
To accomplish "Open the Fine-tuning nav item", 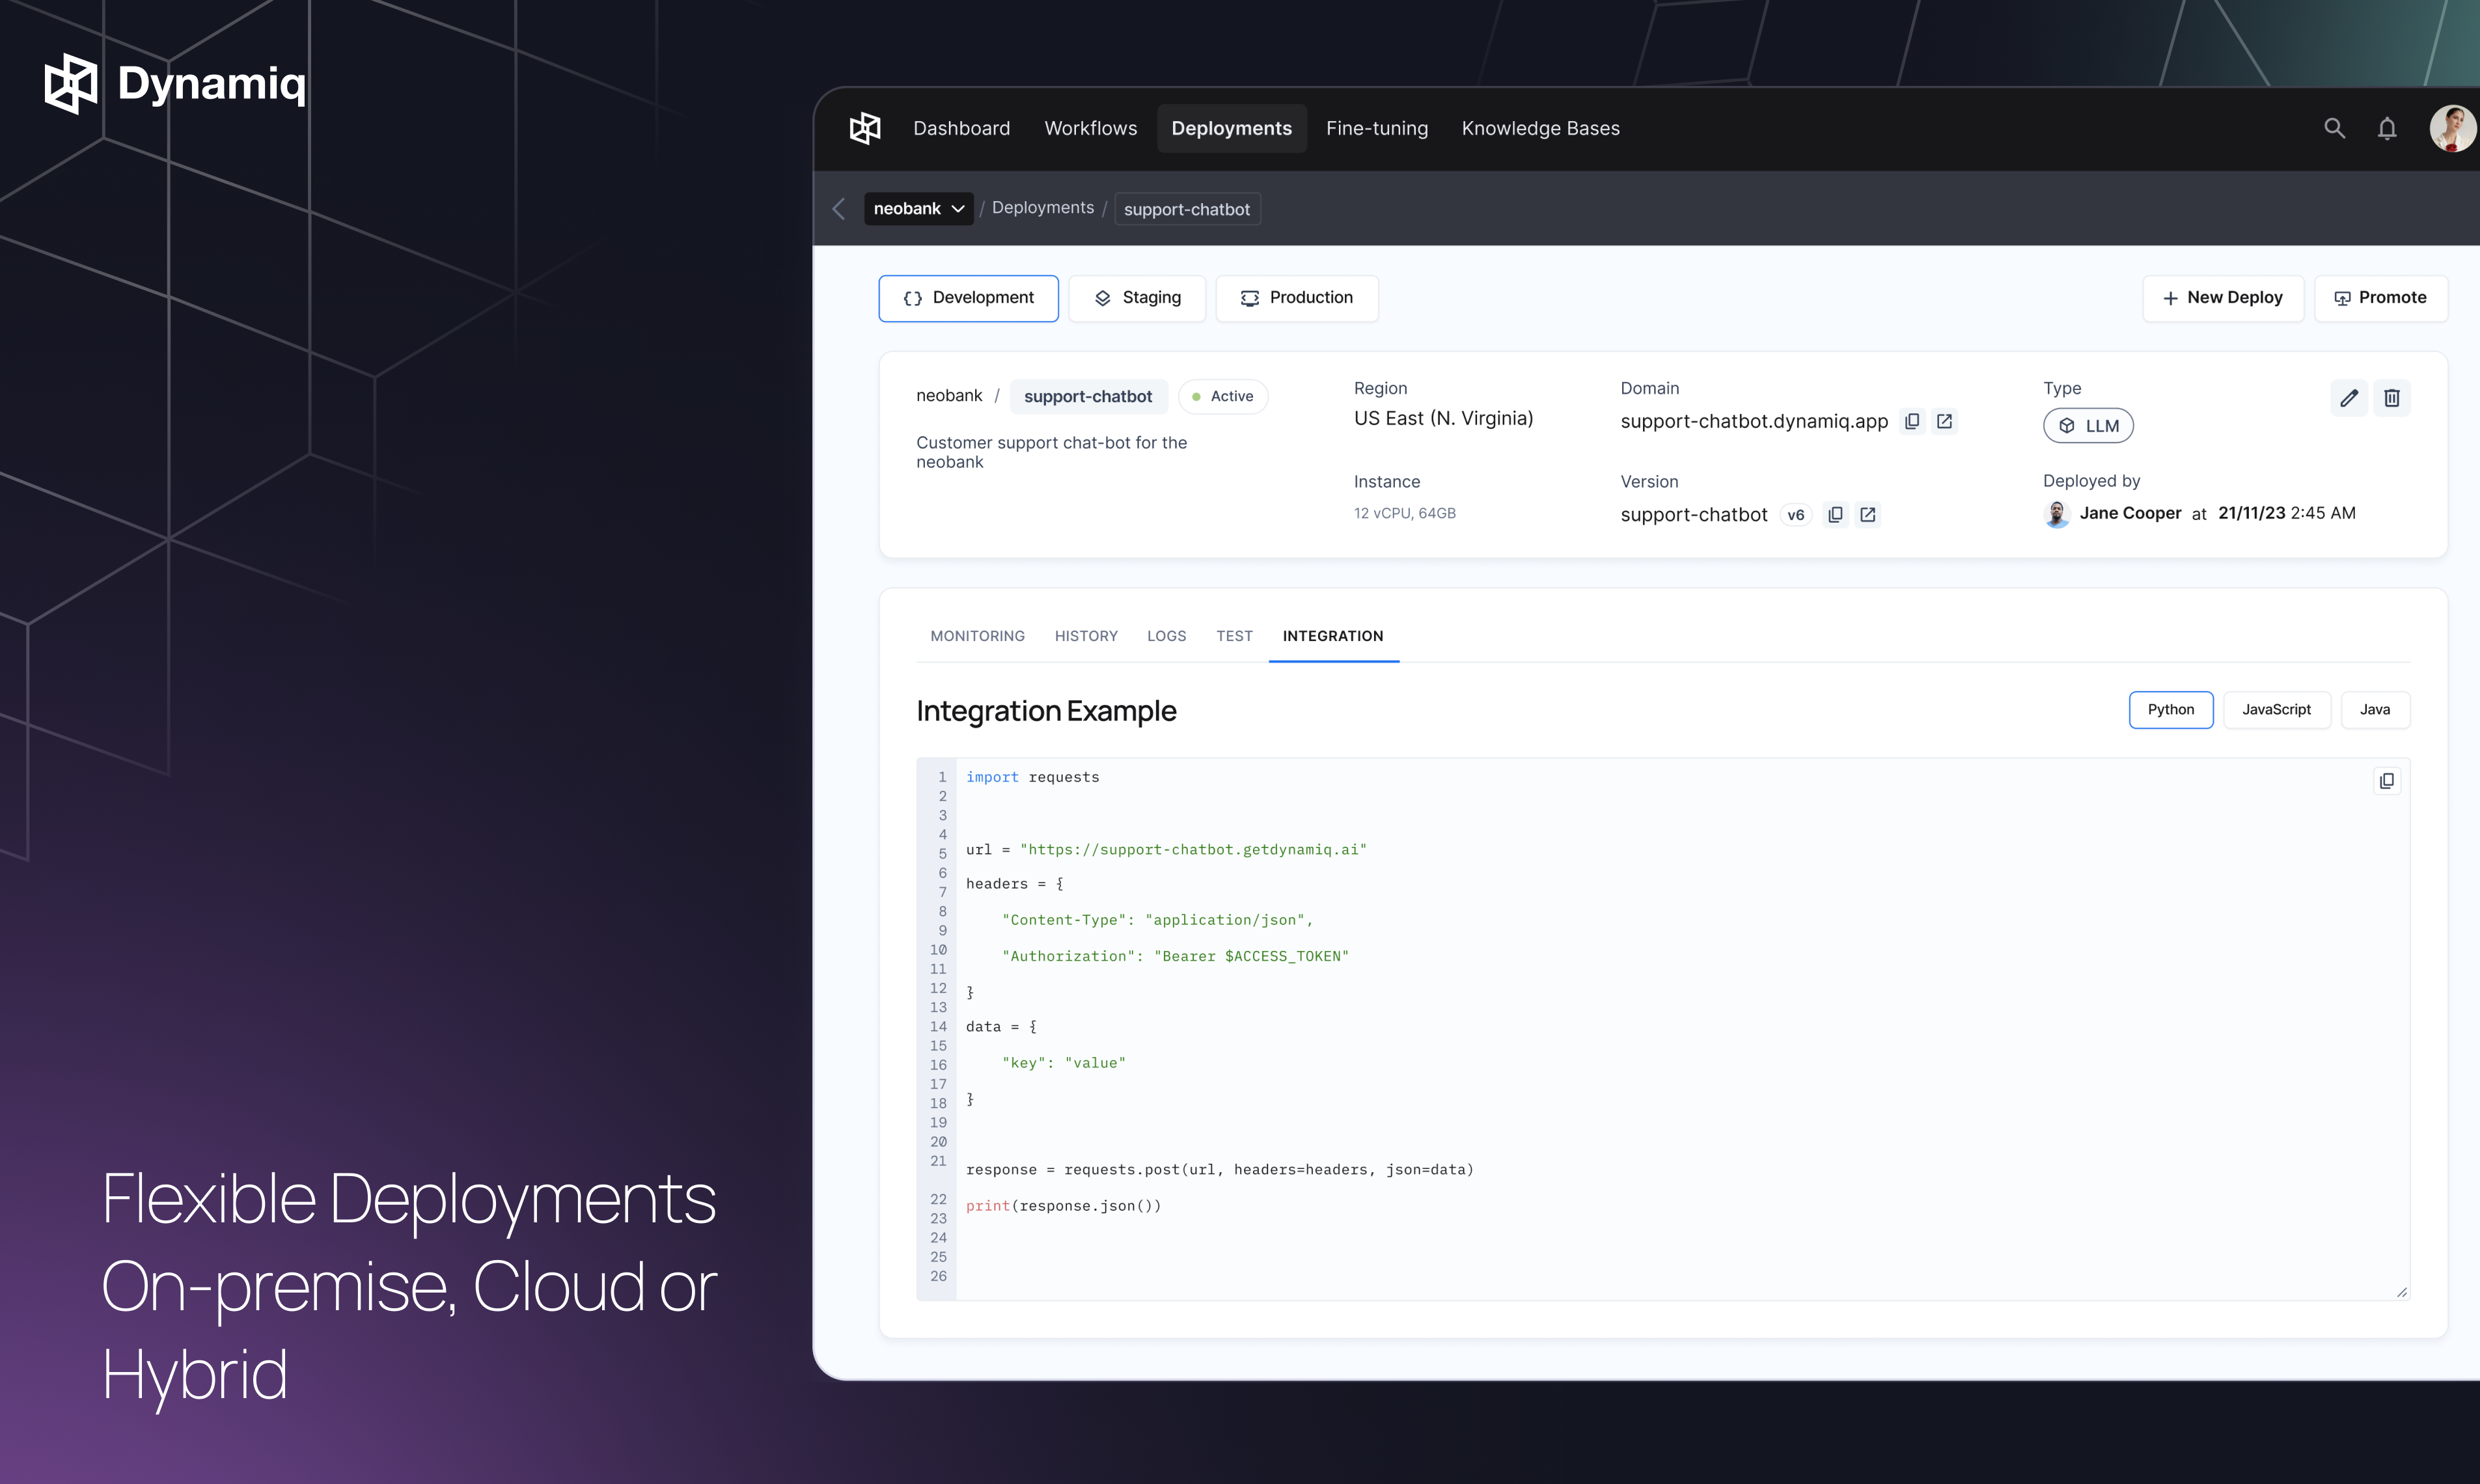I will (x=1376, y=128).
